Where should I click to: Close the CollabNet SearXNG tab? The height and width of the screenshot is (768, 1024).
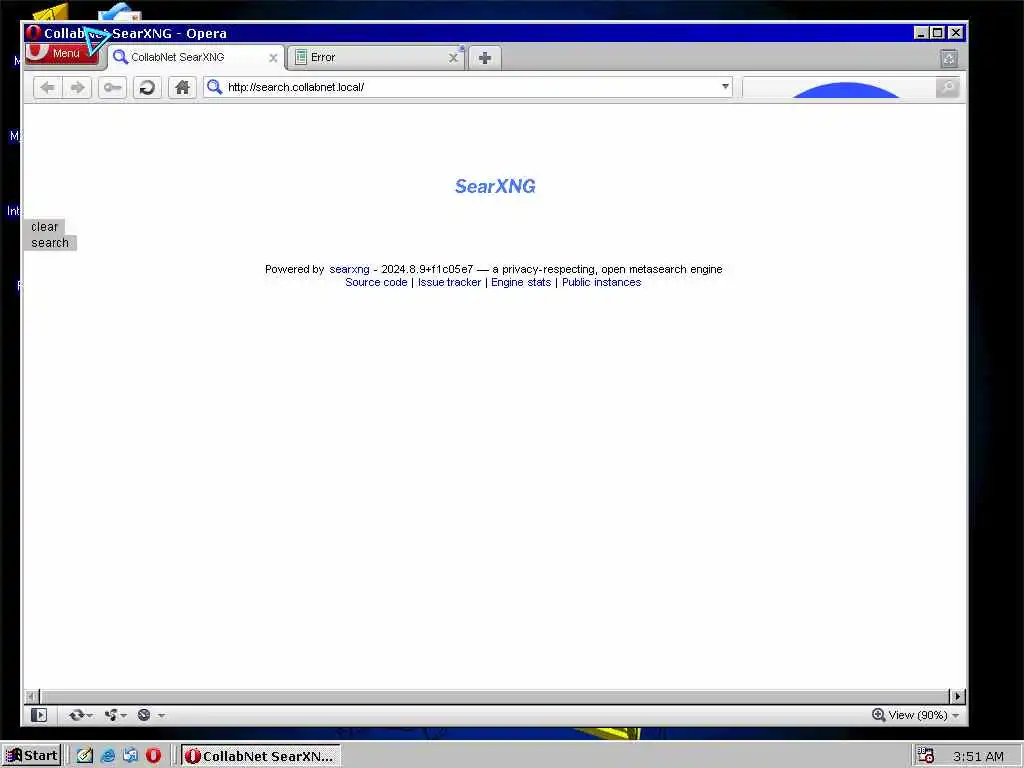273,58
